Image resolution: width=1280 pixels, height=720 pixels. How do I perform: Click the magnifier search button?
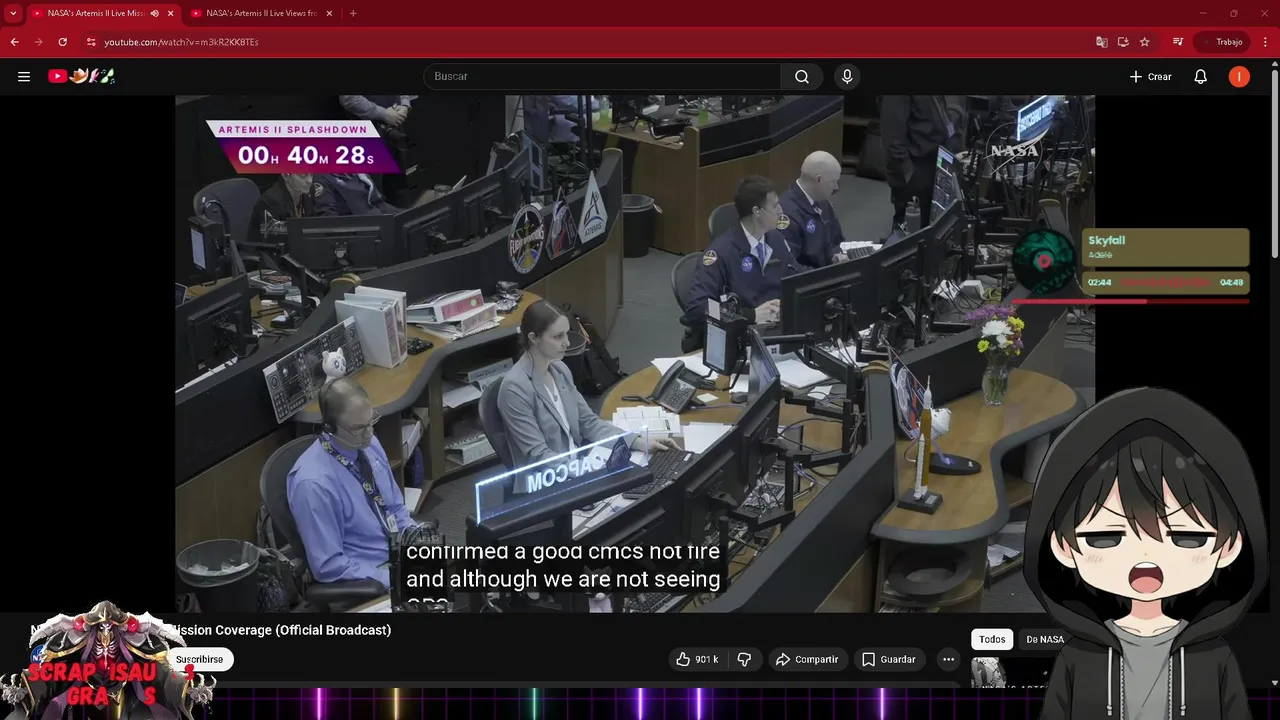[x=802, y=76]
